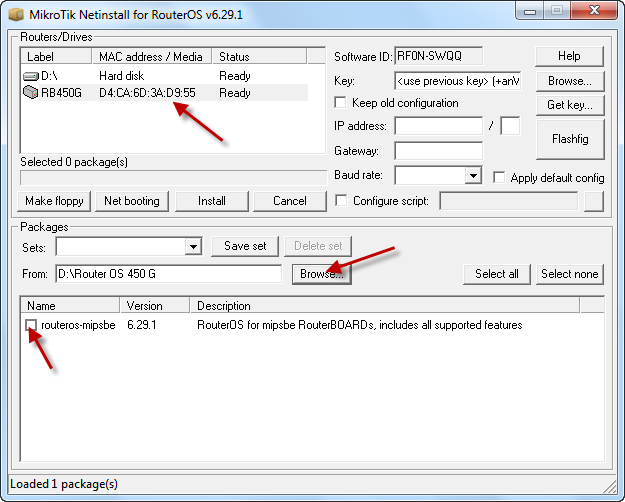Screen dimensions: 625x502
Task: Click the From path field
Action: point(169,274)
